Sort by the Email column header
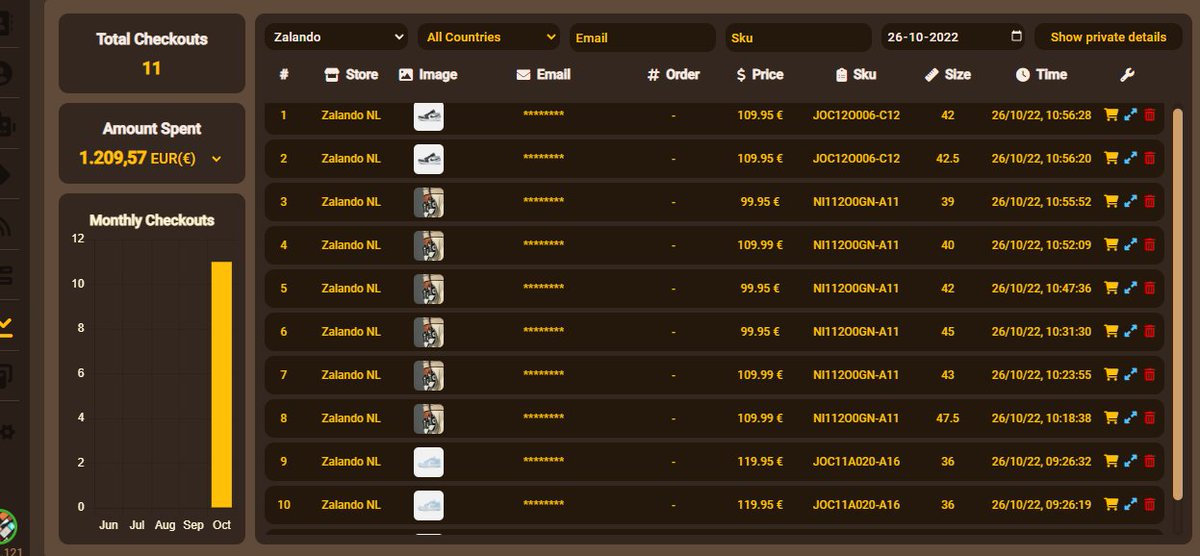1200x556 pixels. click(543, 74)
